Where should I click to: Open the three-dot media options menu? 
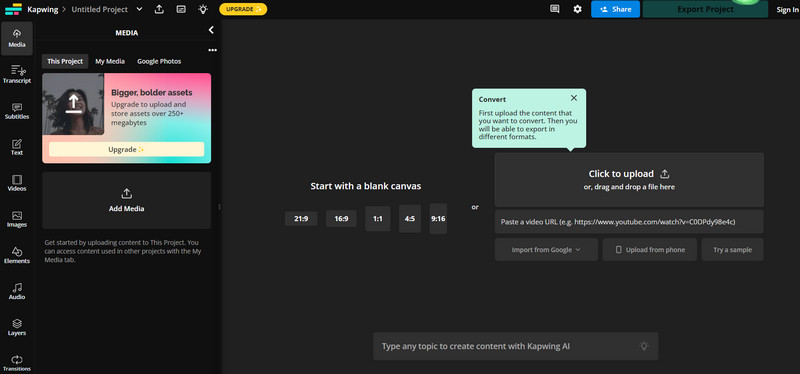212,50
